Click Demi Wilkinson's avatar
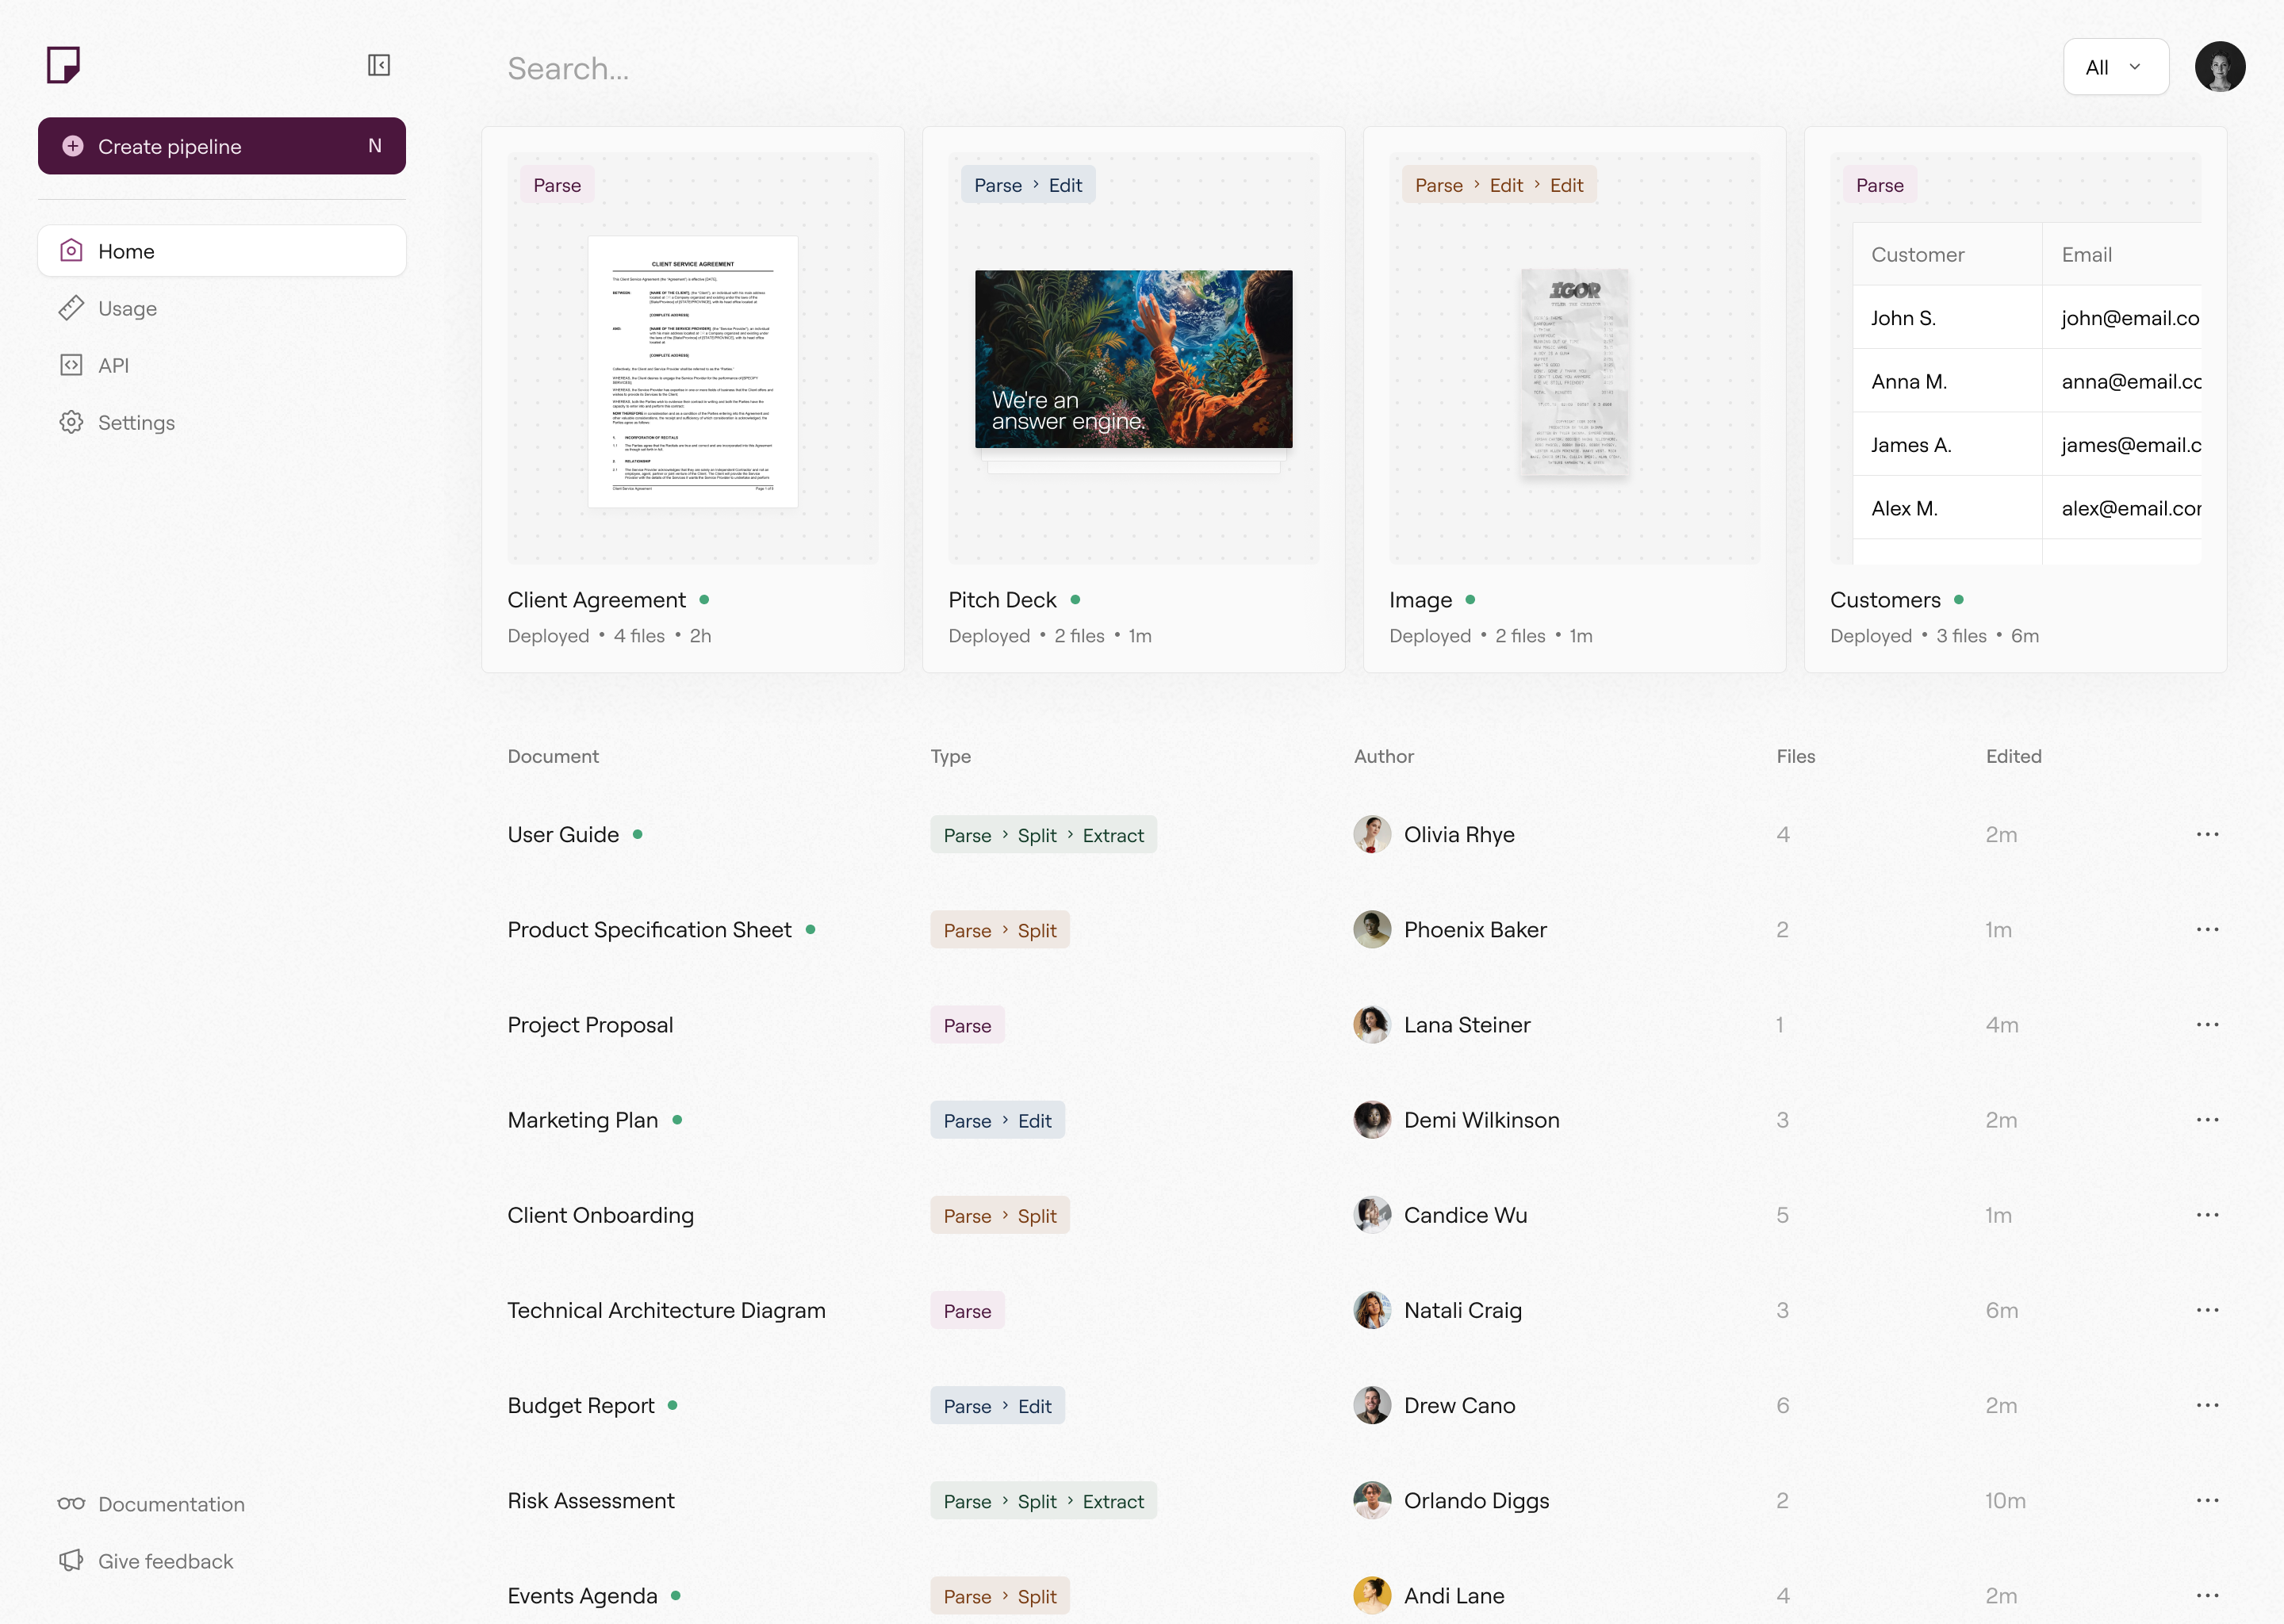Screen dimensions: 2284x1624 (x=1372, y=1119)
